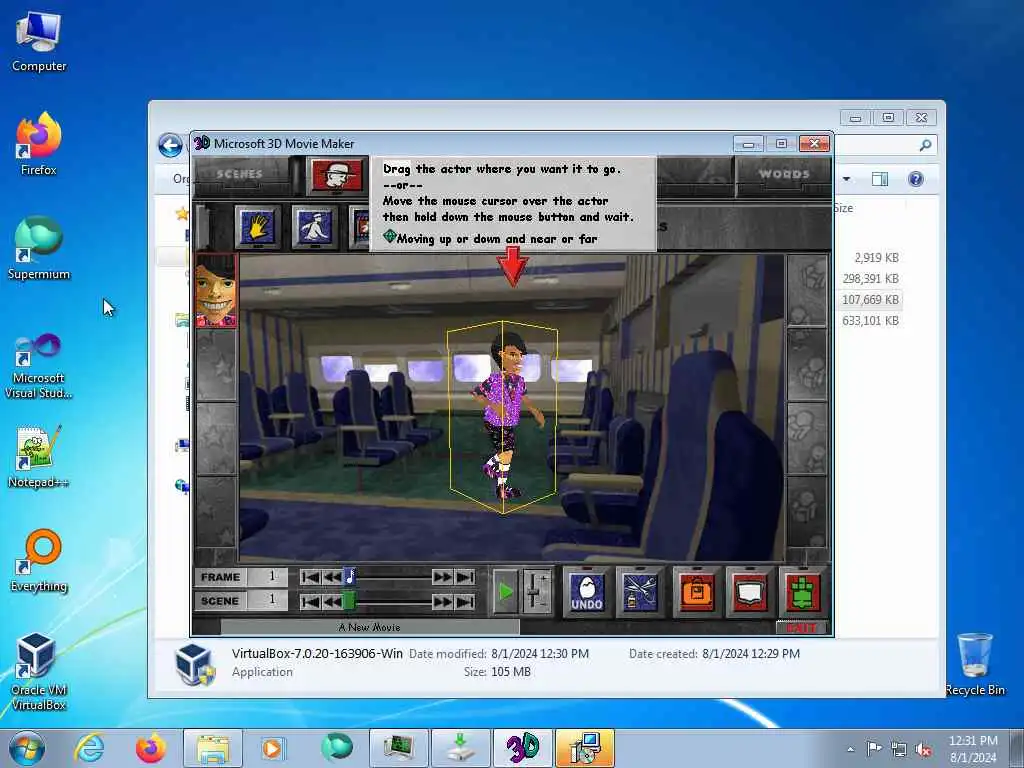Select the yellow hand Select Actor tool
The image size is (1024, 768).
[x=258, y=227]
